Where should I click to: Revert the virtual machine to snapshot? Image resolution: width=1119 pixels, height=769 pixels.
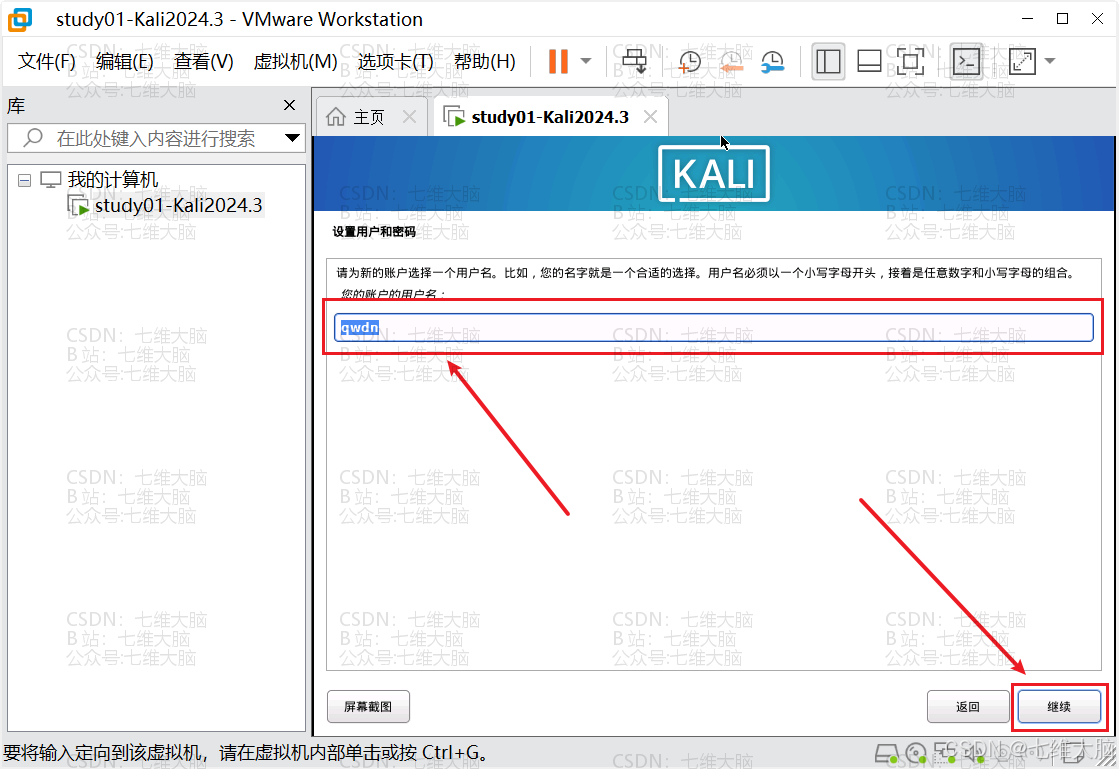(x=731, y=62)
